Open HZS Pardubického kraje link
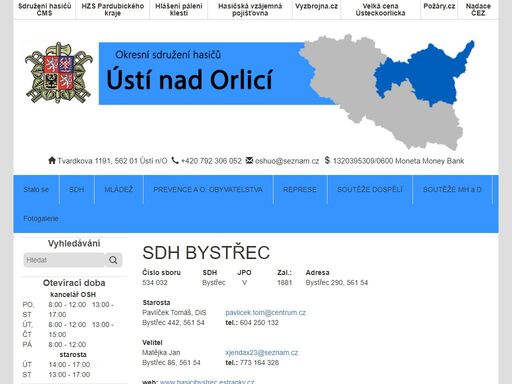 pos(113,9)
